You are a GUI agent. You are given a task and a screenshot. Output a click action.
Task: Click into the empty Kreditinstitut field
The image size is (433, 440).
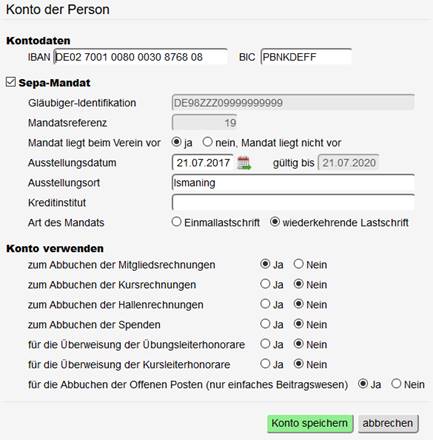[x=293, y=203]
